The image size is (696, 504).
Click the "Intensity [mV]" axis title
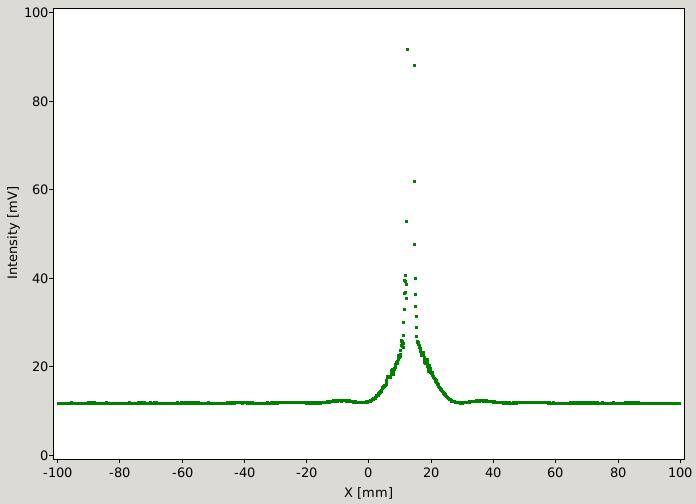tap(12, 232)
